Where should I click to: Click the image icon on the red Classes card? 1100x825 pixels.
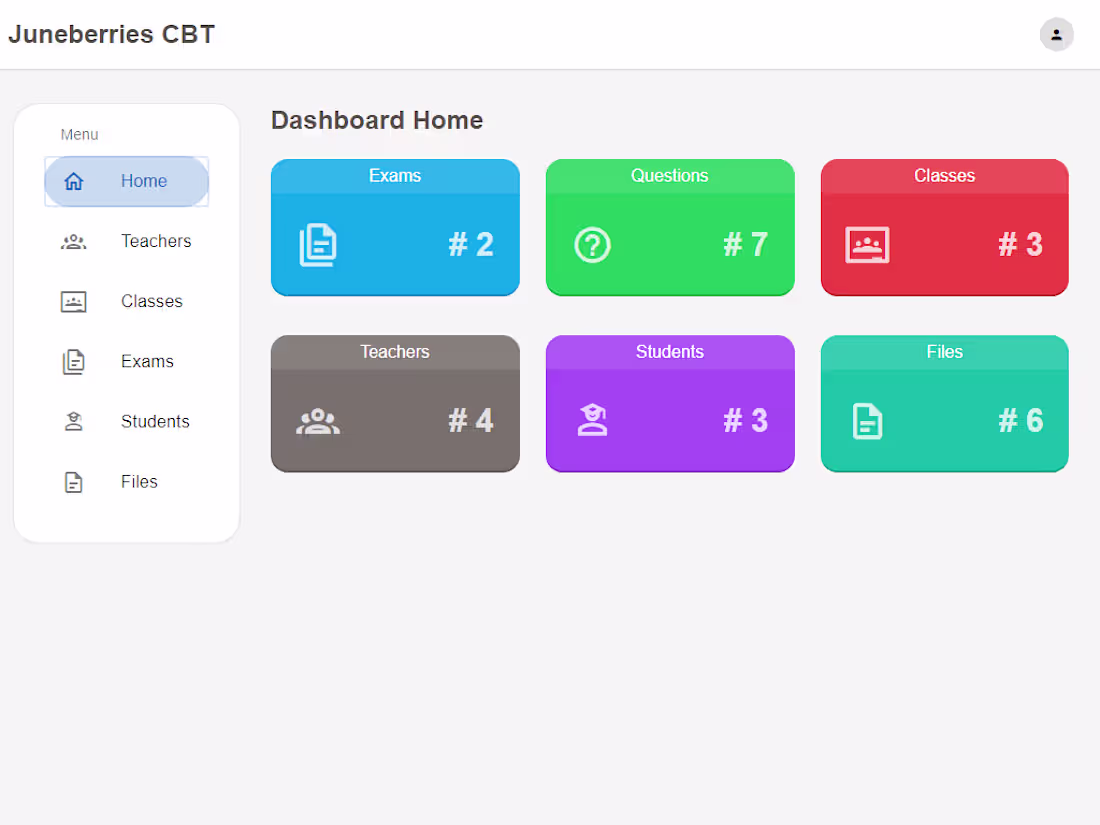[866, 244]
